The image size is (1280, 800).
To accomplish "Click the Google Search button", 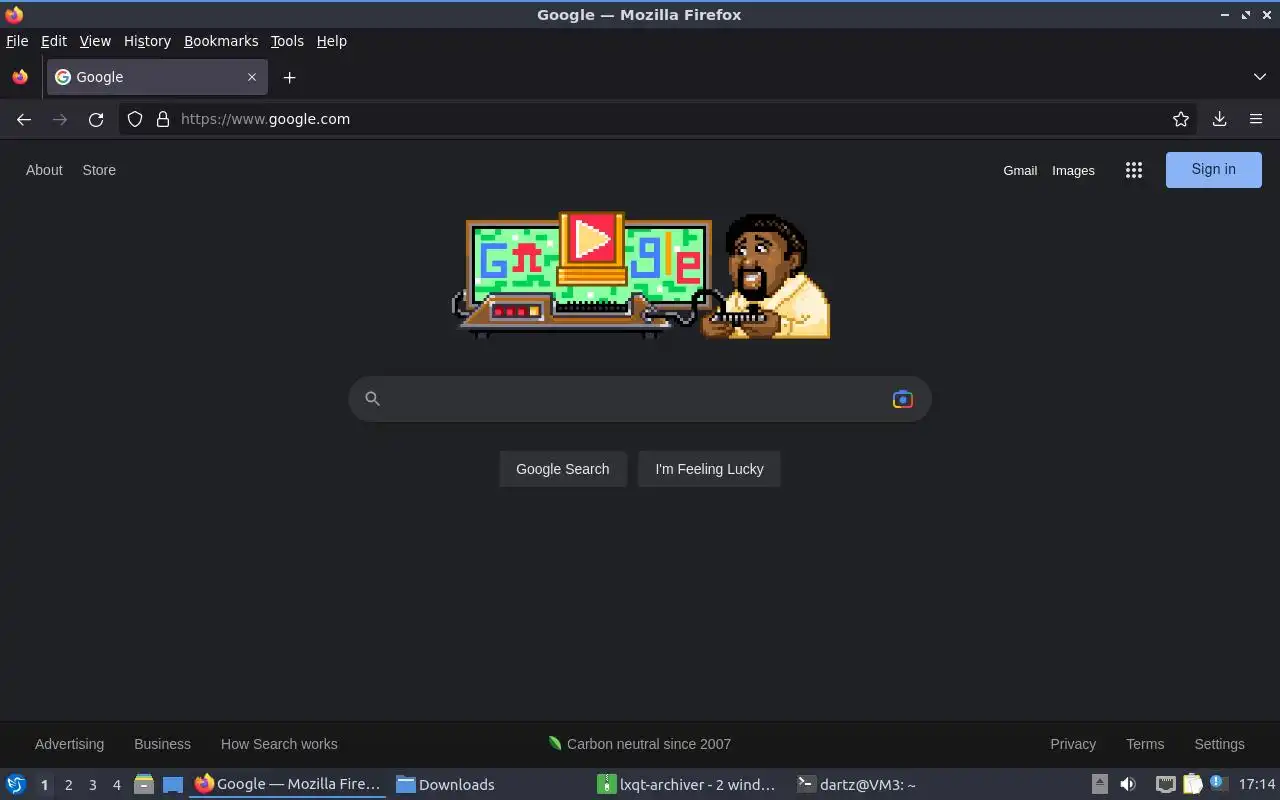I will tap(563, 469).
